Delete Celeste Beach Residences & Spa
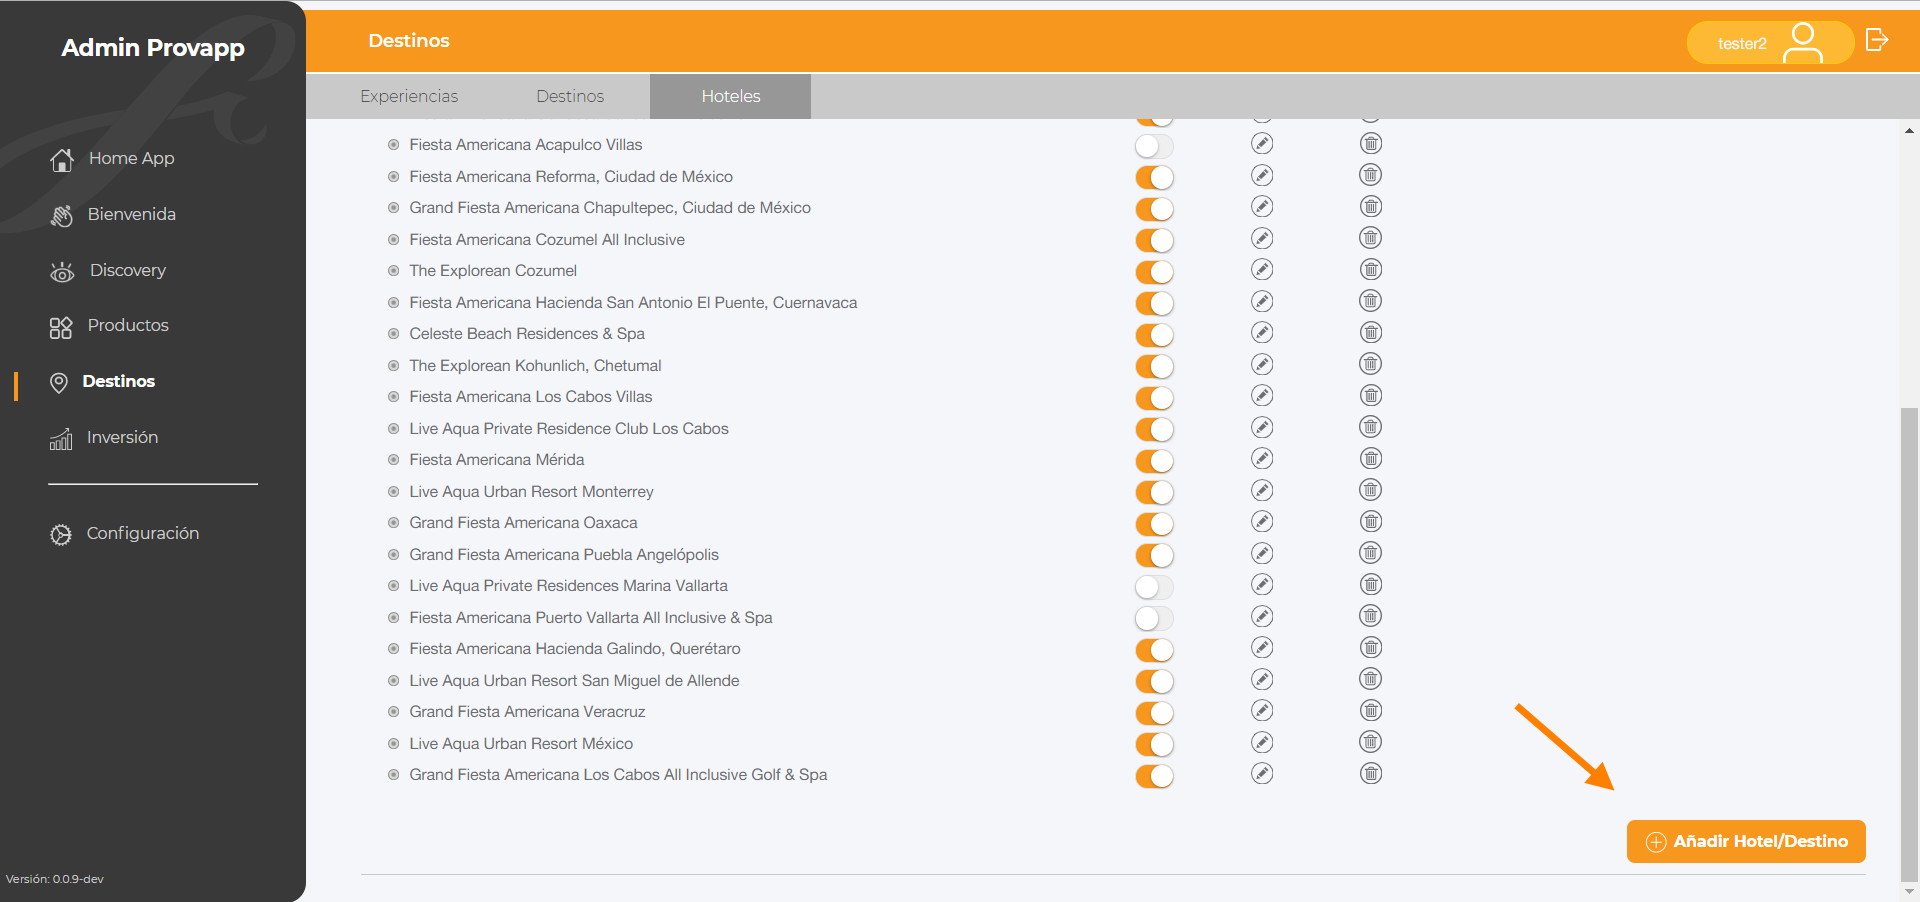The image size is (1920, 902). [1371, 333]
